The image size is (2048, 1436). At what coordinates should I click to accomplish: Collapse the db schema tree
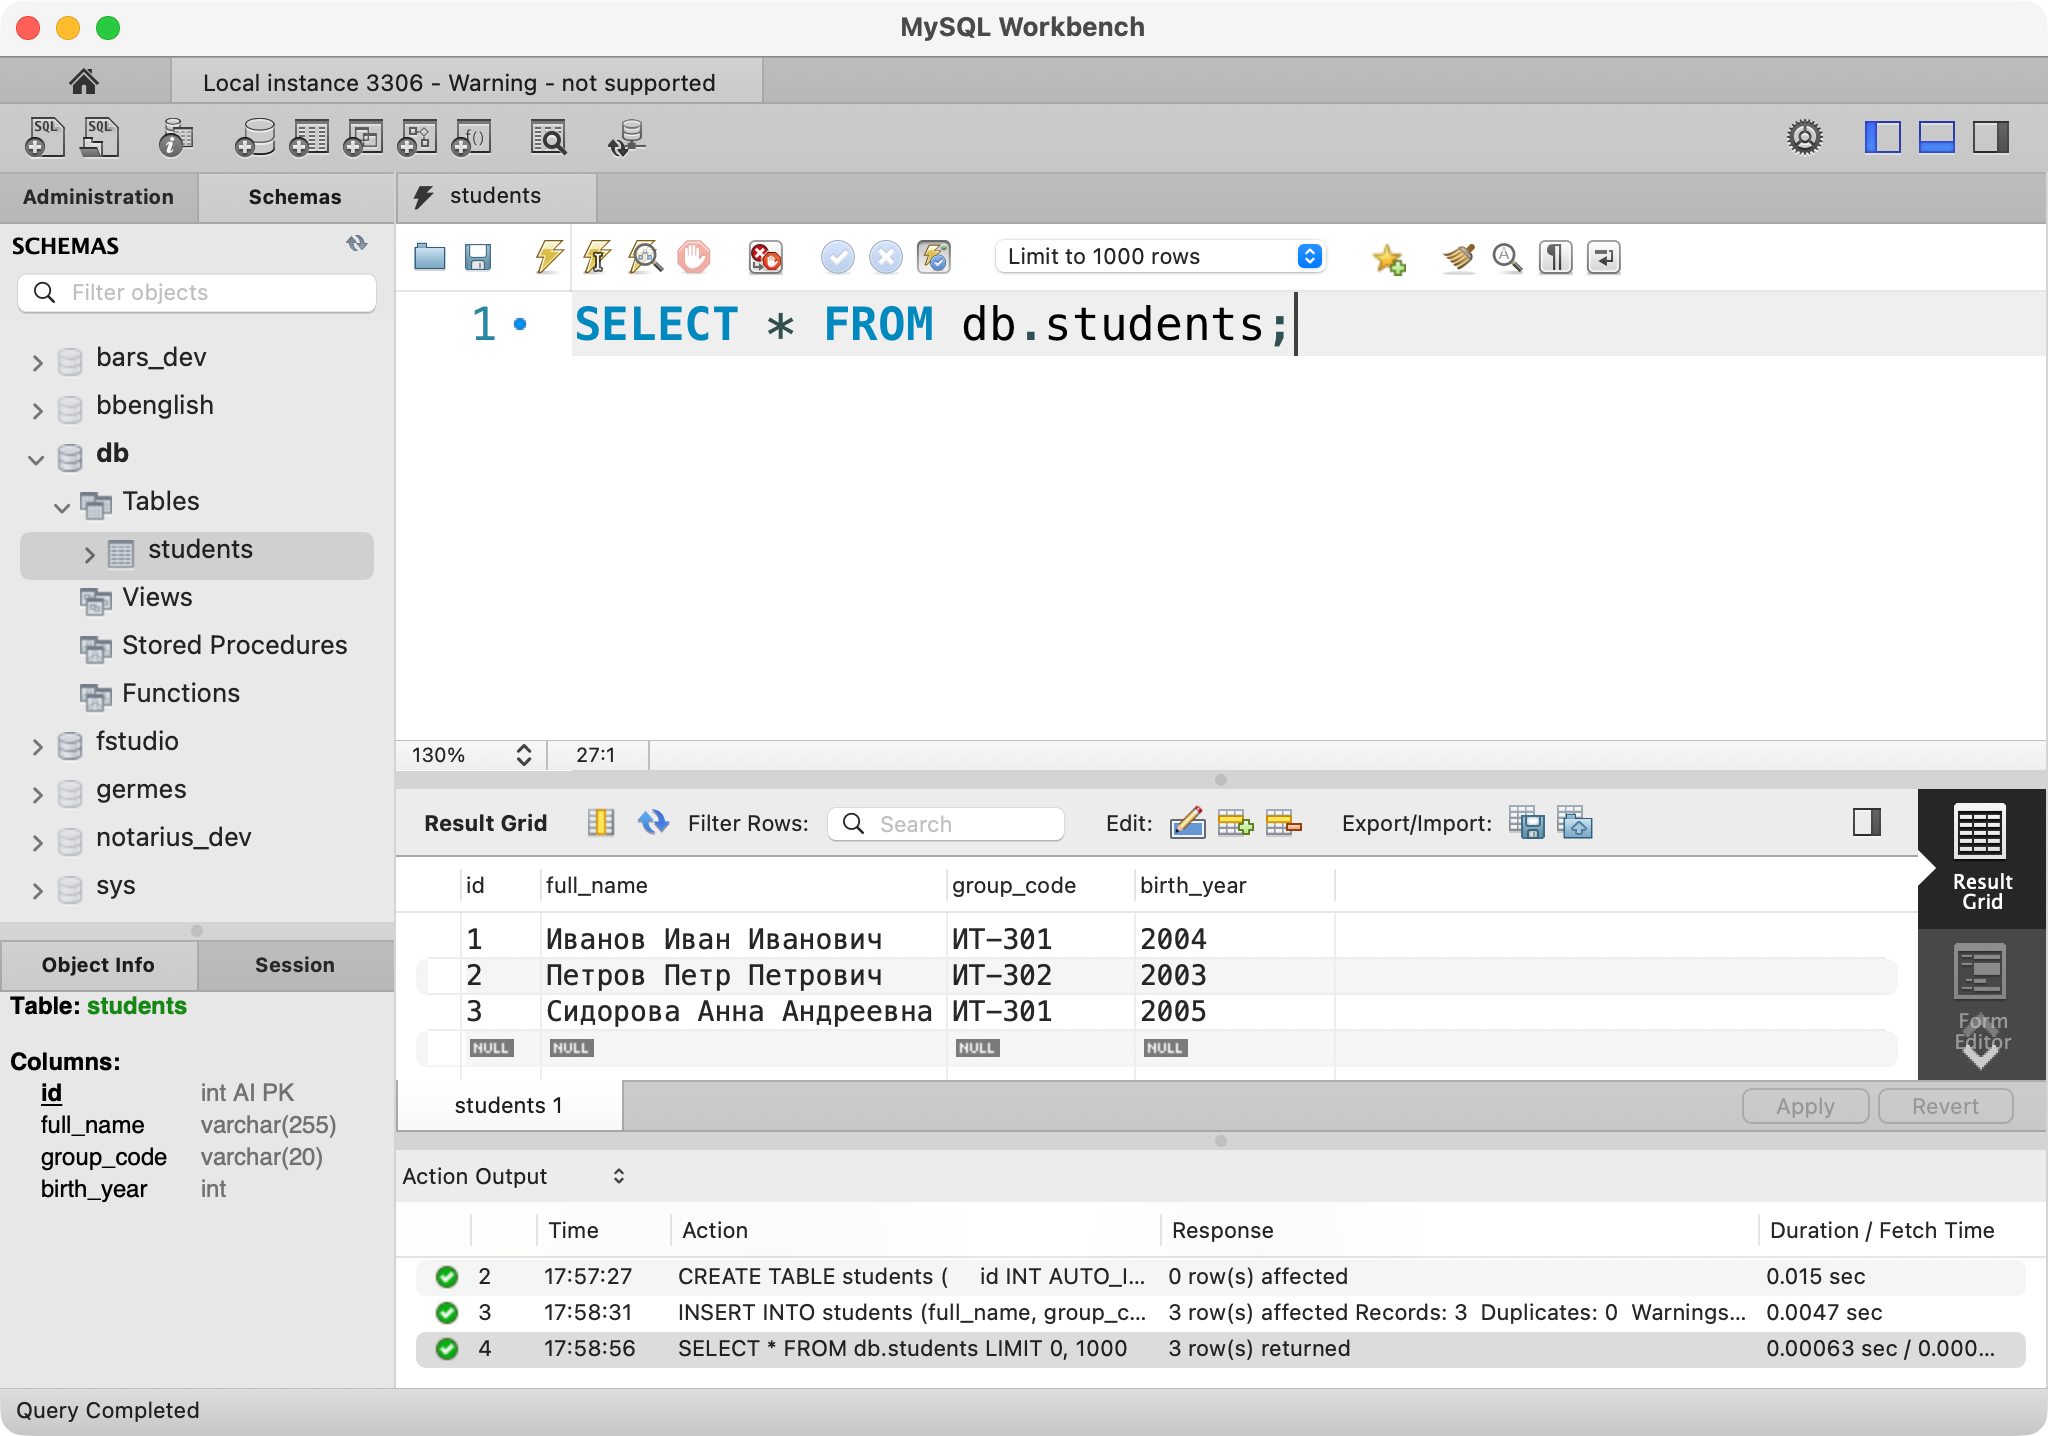coord(36,459)
